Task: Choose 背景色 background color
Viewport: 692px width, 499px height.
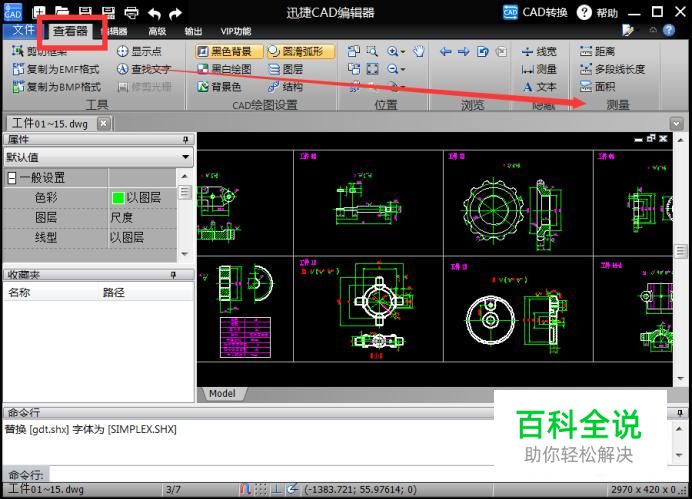Action: pos(219,87)
